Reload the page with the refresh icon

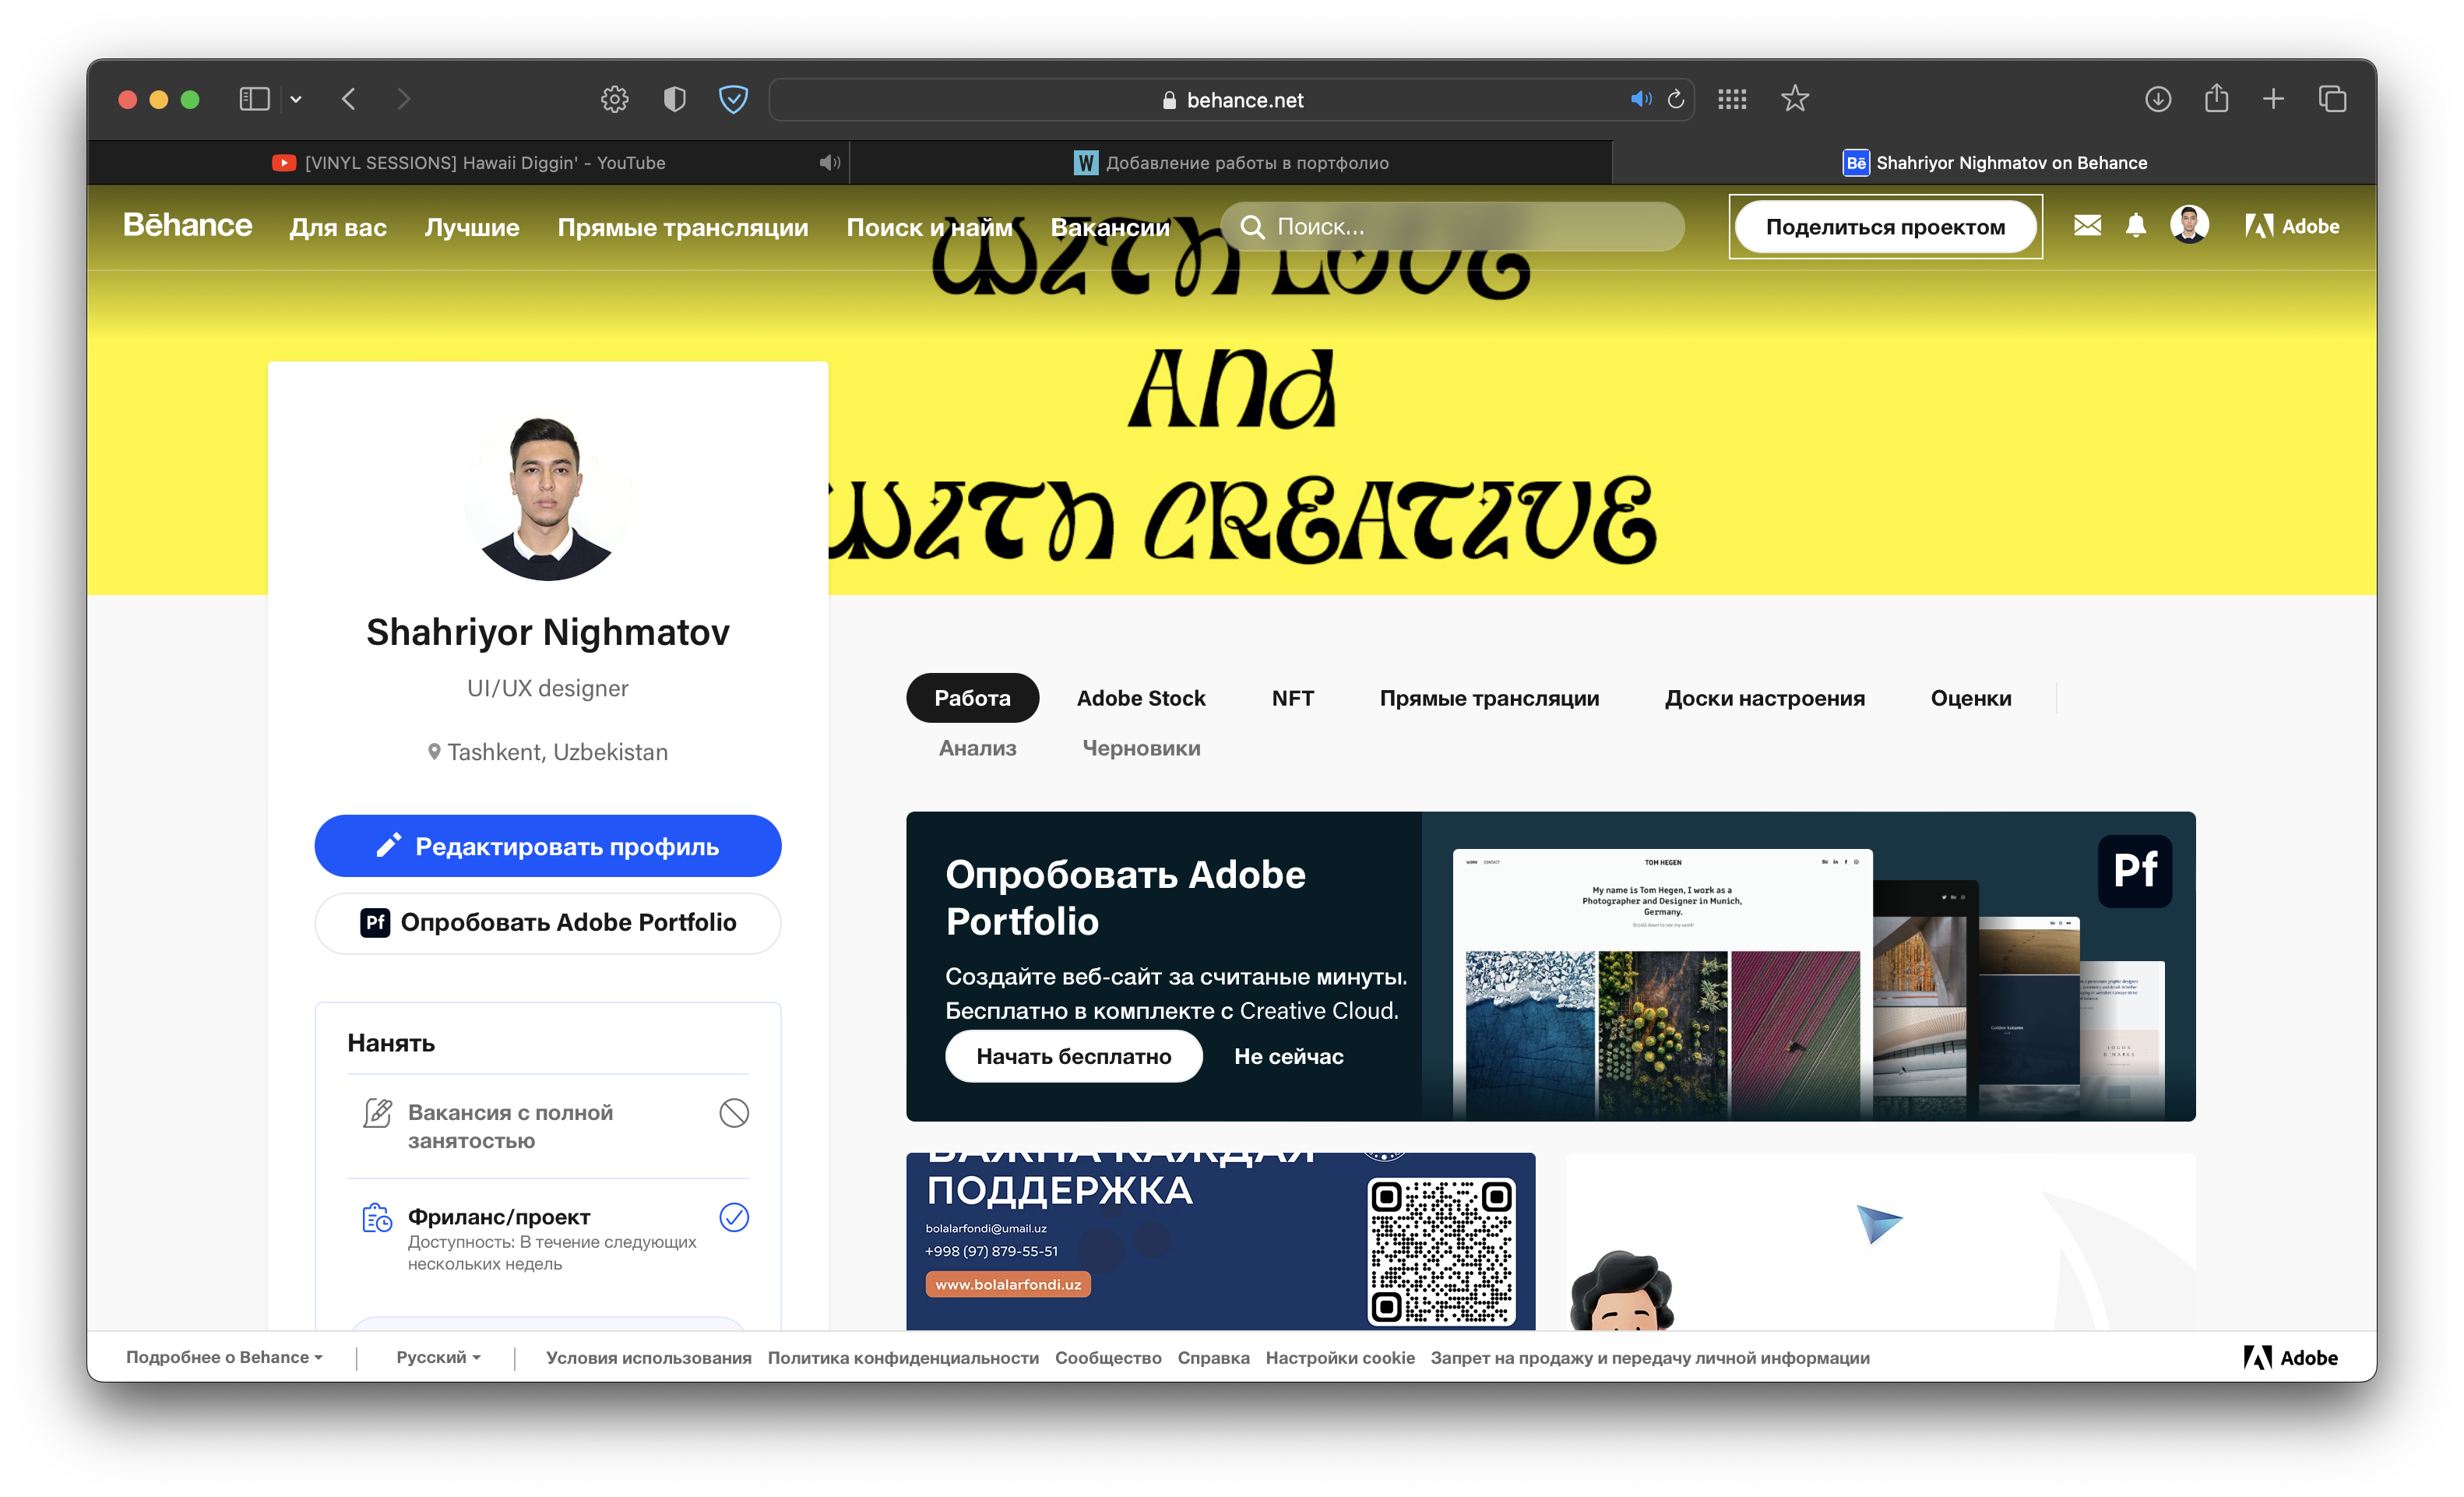[1676, 99]
